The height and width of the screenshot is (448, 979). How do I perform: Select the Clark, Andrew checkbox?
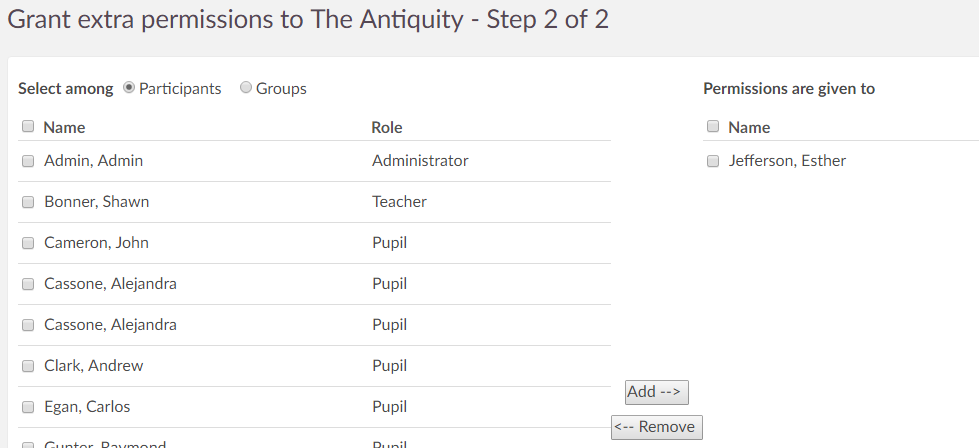click(28, 366)
